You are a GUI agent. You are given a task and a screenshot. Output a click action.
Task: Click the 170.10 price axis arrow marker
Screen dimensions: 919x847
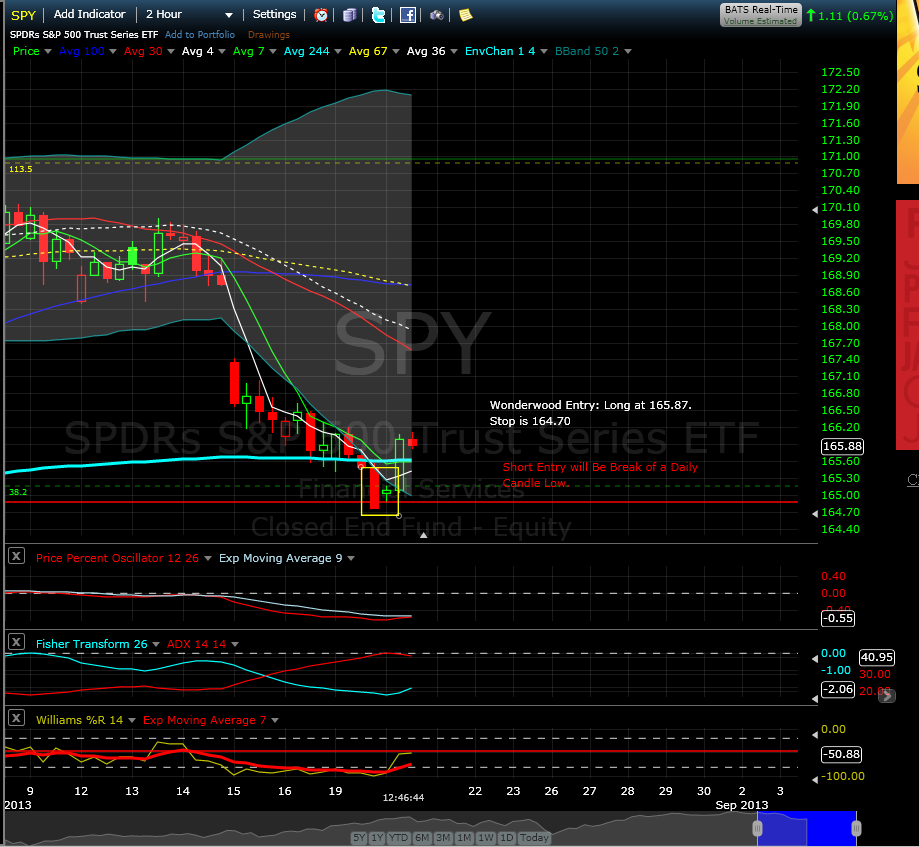pyautogui.click(x=815, y=210)
